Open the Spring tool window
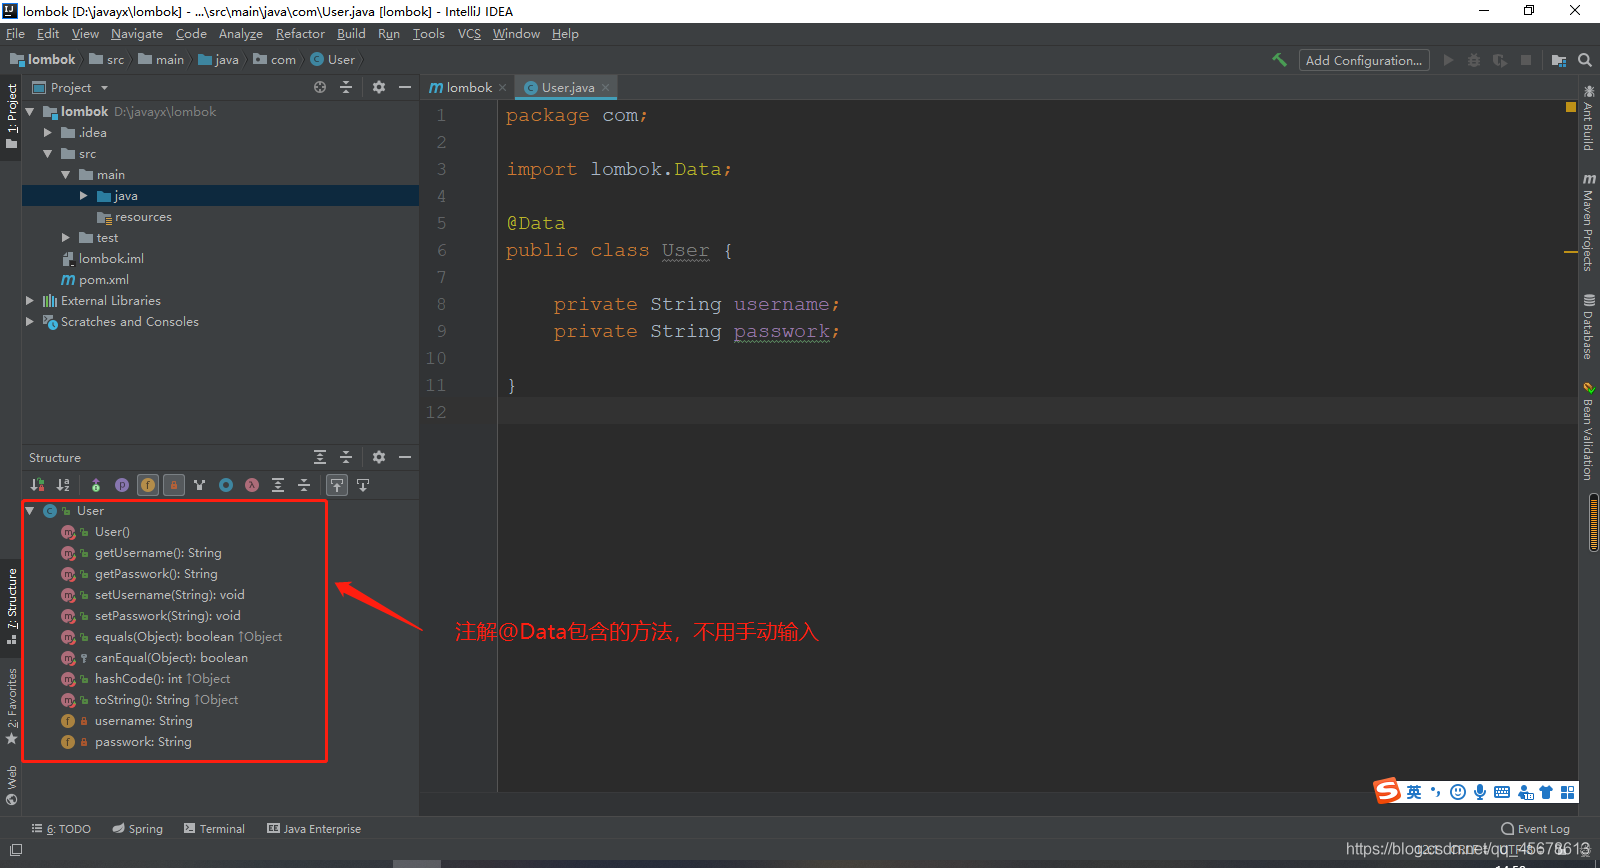1600x868 pixels. 138,829
